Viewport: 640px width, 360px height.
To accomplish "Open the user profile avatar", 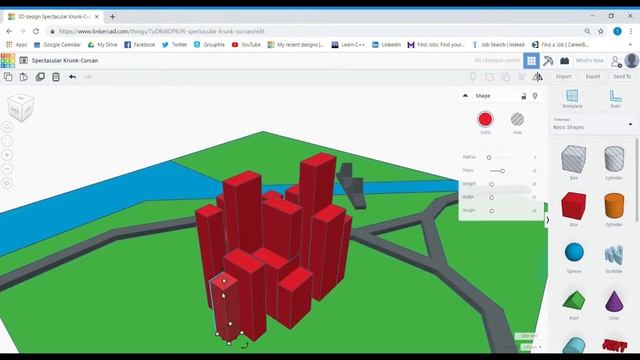I will (631, 61).
